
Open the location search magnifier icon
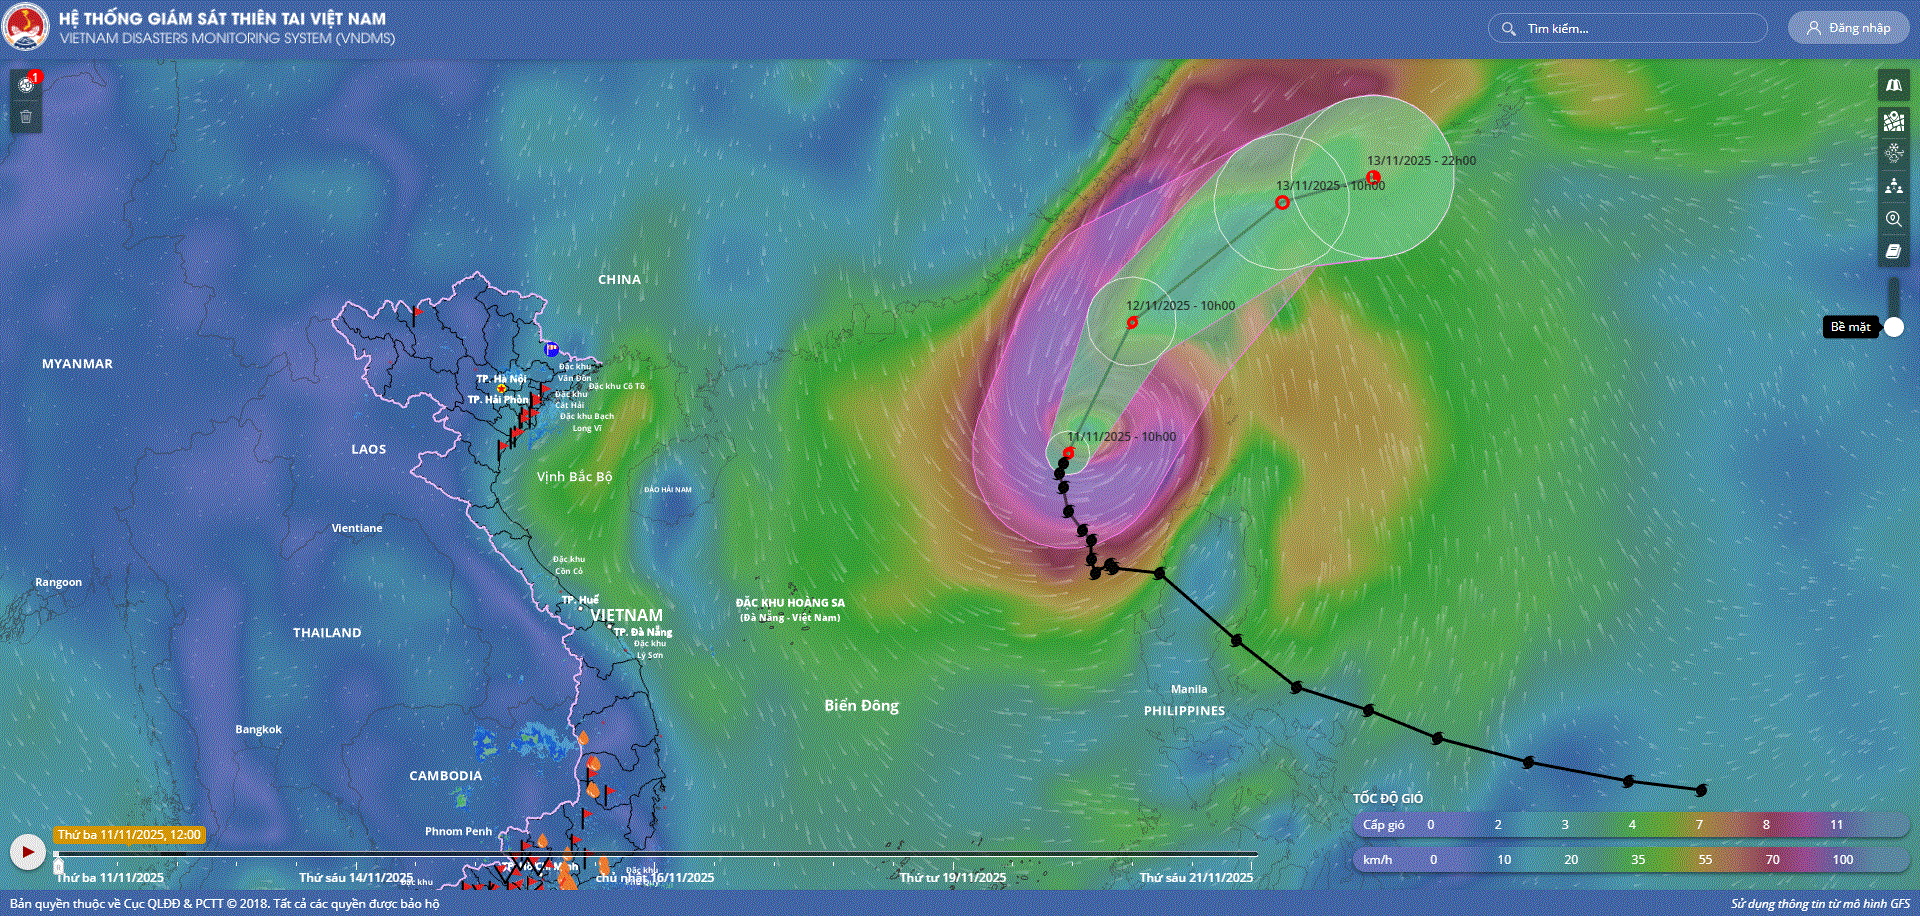click(x=1893, y=219)
